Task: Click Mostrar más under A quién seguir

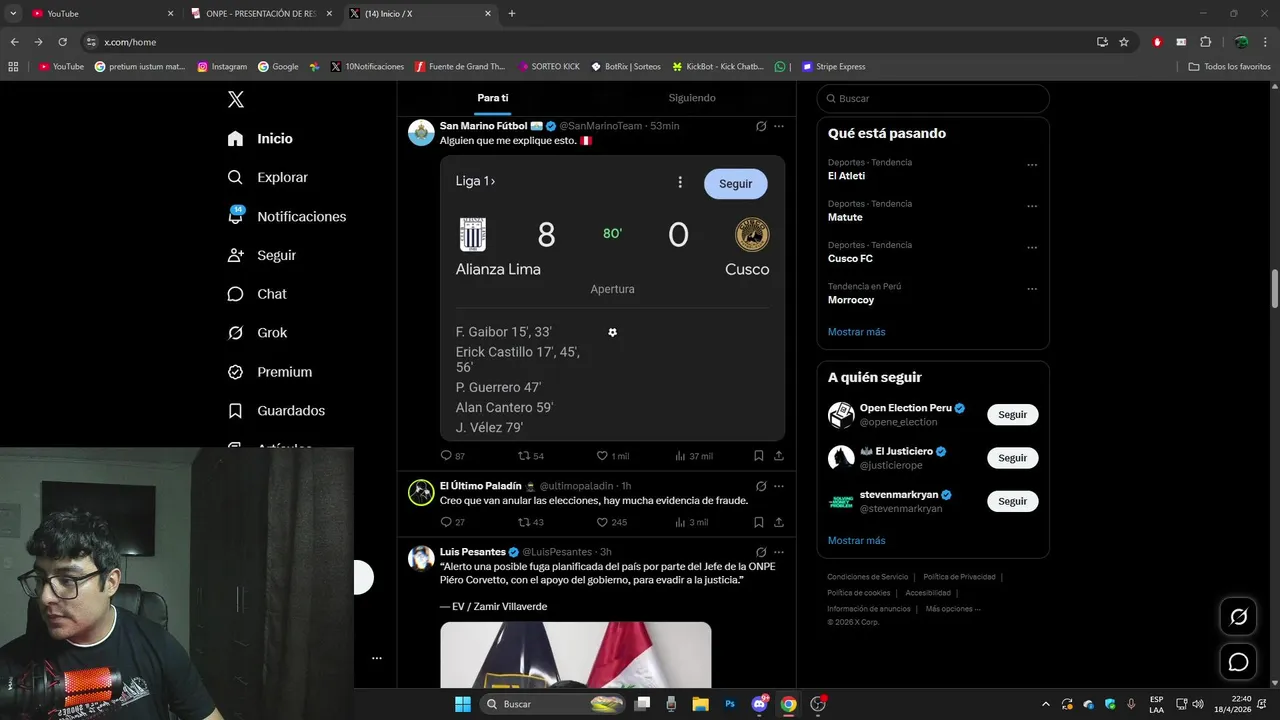Action: click(x=856, y=541)
